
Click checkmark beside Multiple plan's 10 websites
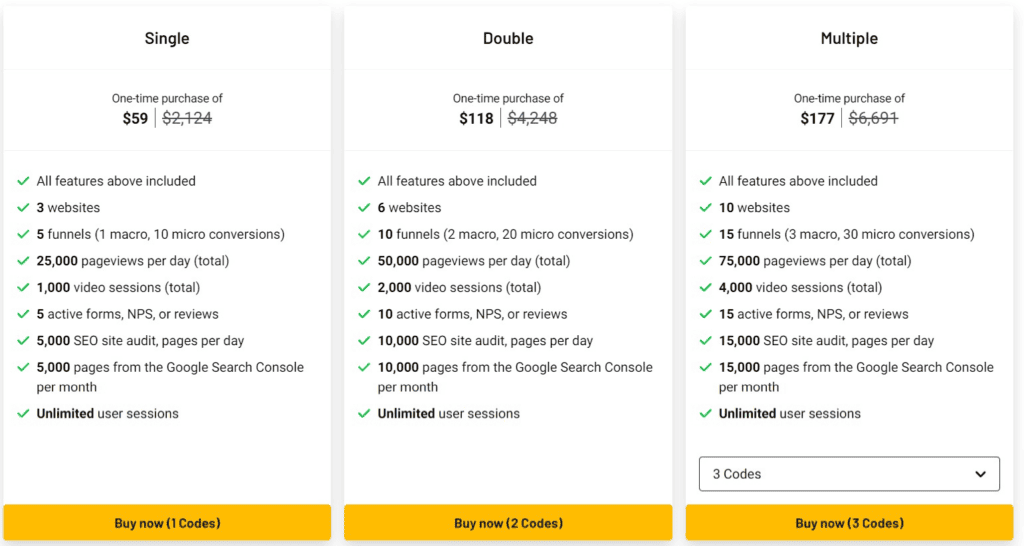[705, 208]
